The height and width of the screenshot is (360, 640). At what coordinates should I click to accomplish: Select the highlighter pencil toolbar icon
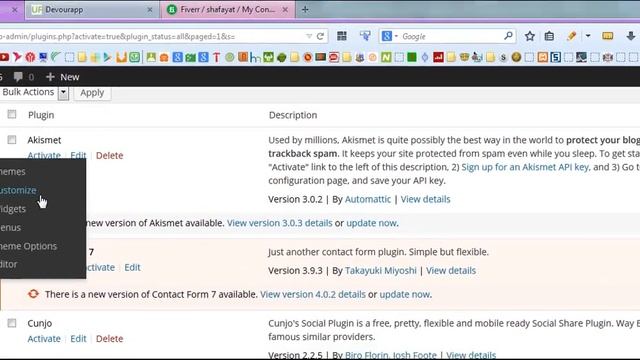pyautogui.click(x=571, y=36)
